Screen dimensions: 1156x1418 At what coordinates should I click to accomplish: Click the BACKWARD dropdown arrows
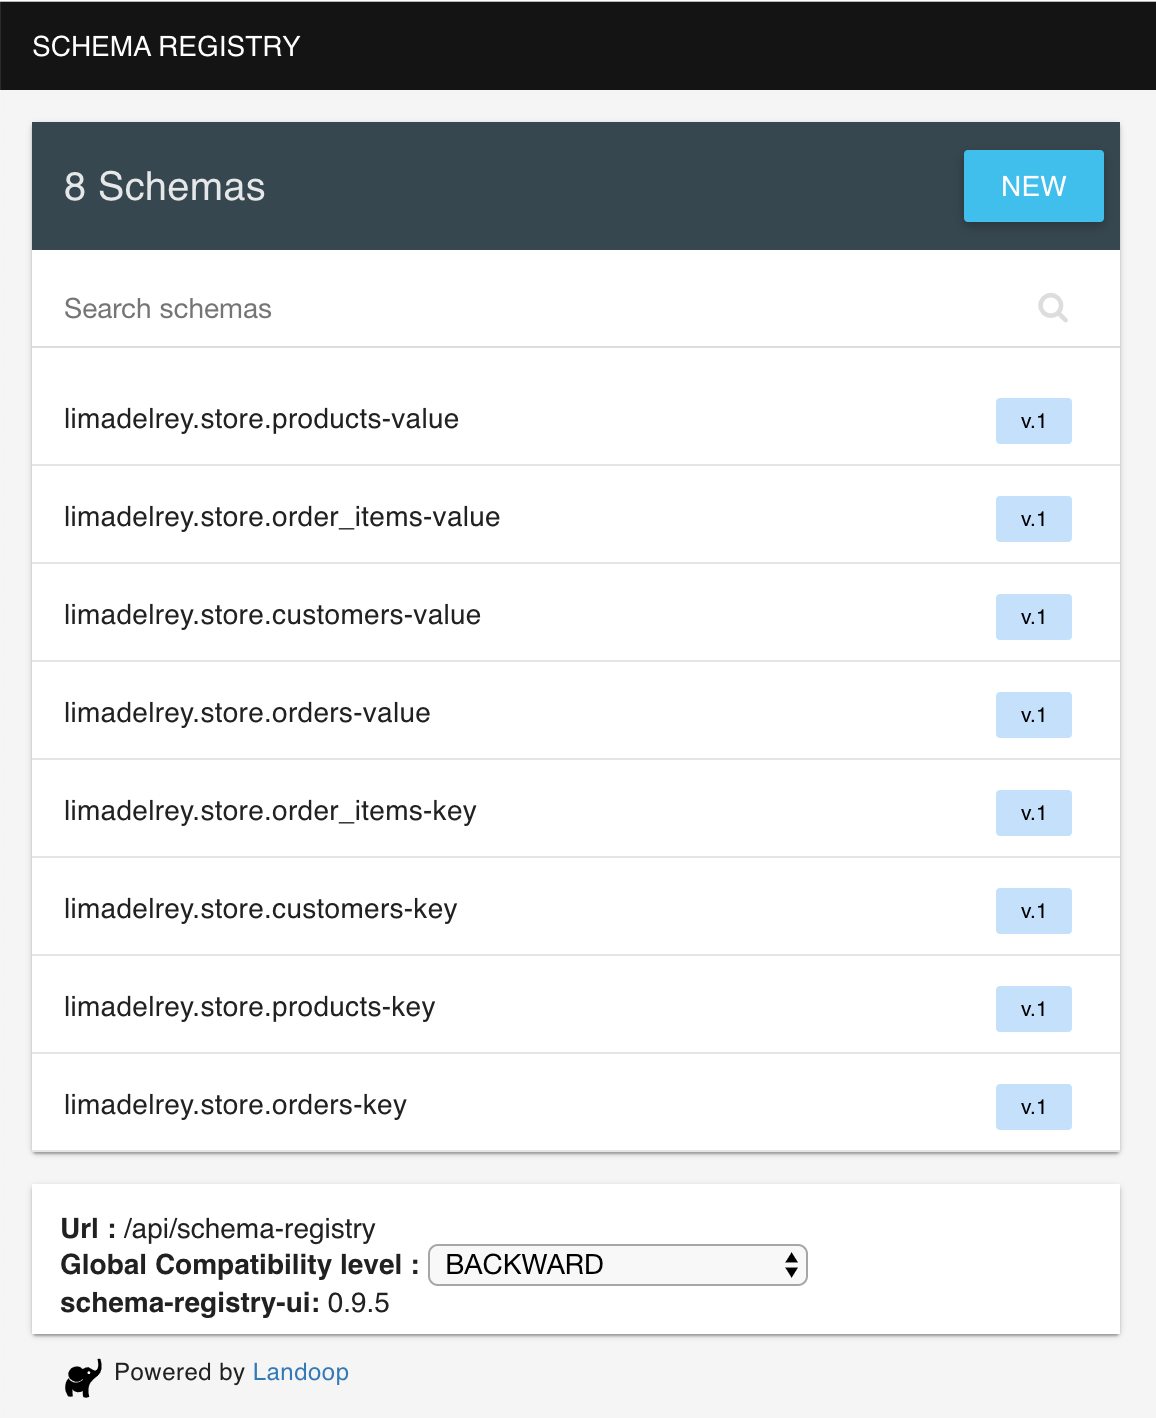(x=791, y=1265)
